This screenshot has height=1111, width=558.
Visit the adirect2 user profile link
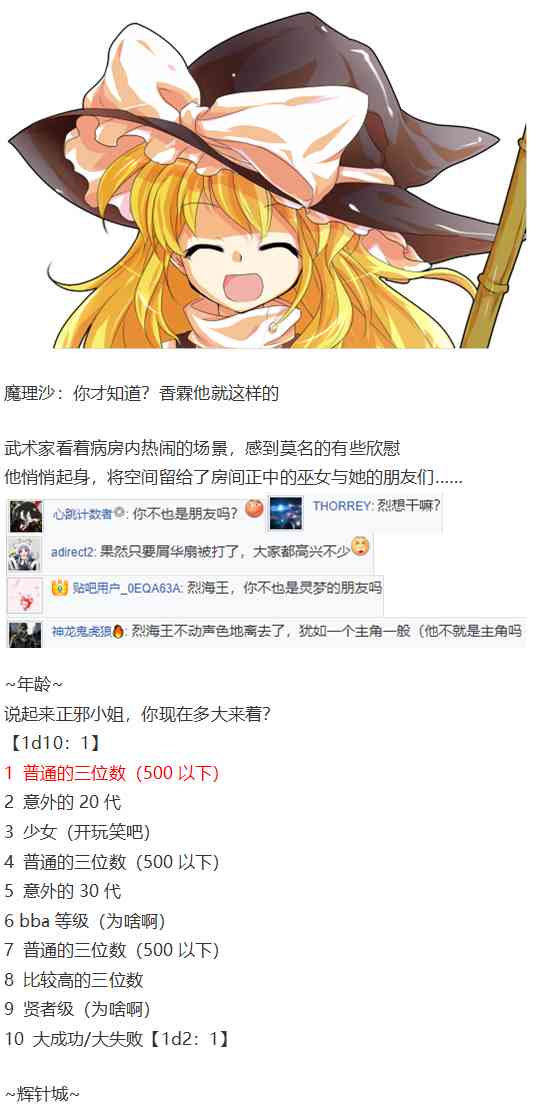74,550
